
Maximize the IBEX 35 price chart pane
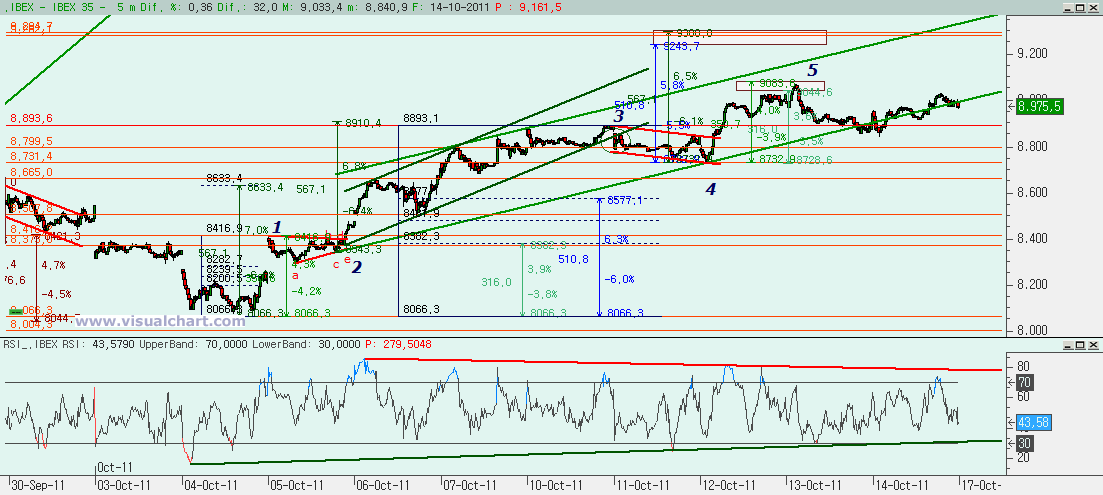point(1080,7)
